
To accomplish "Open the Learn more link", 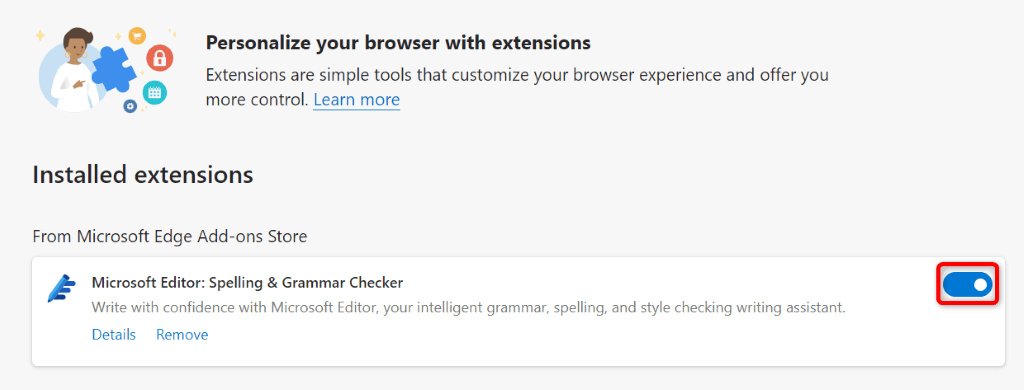I will (x=357, y=100).
